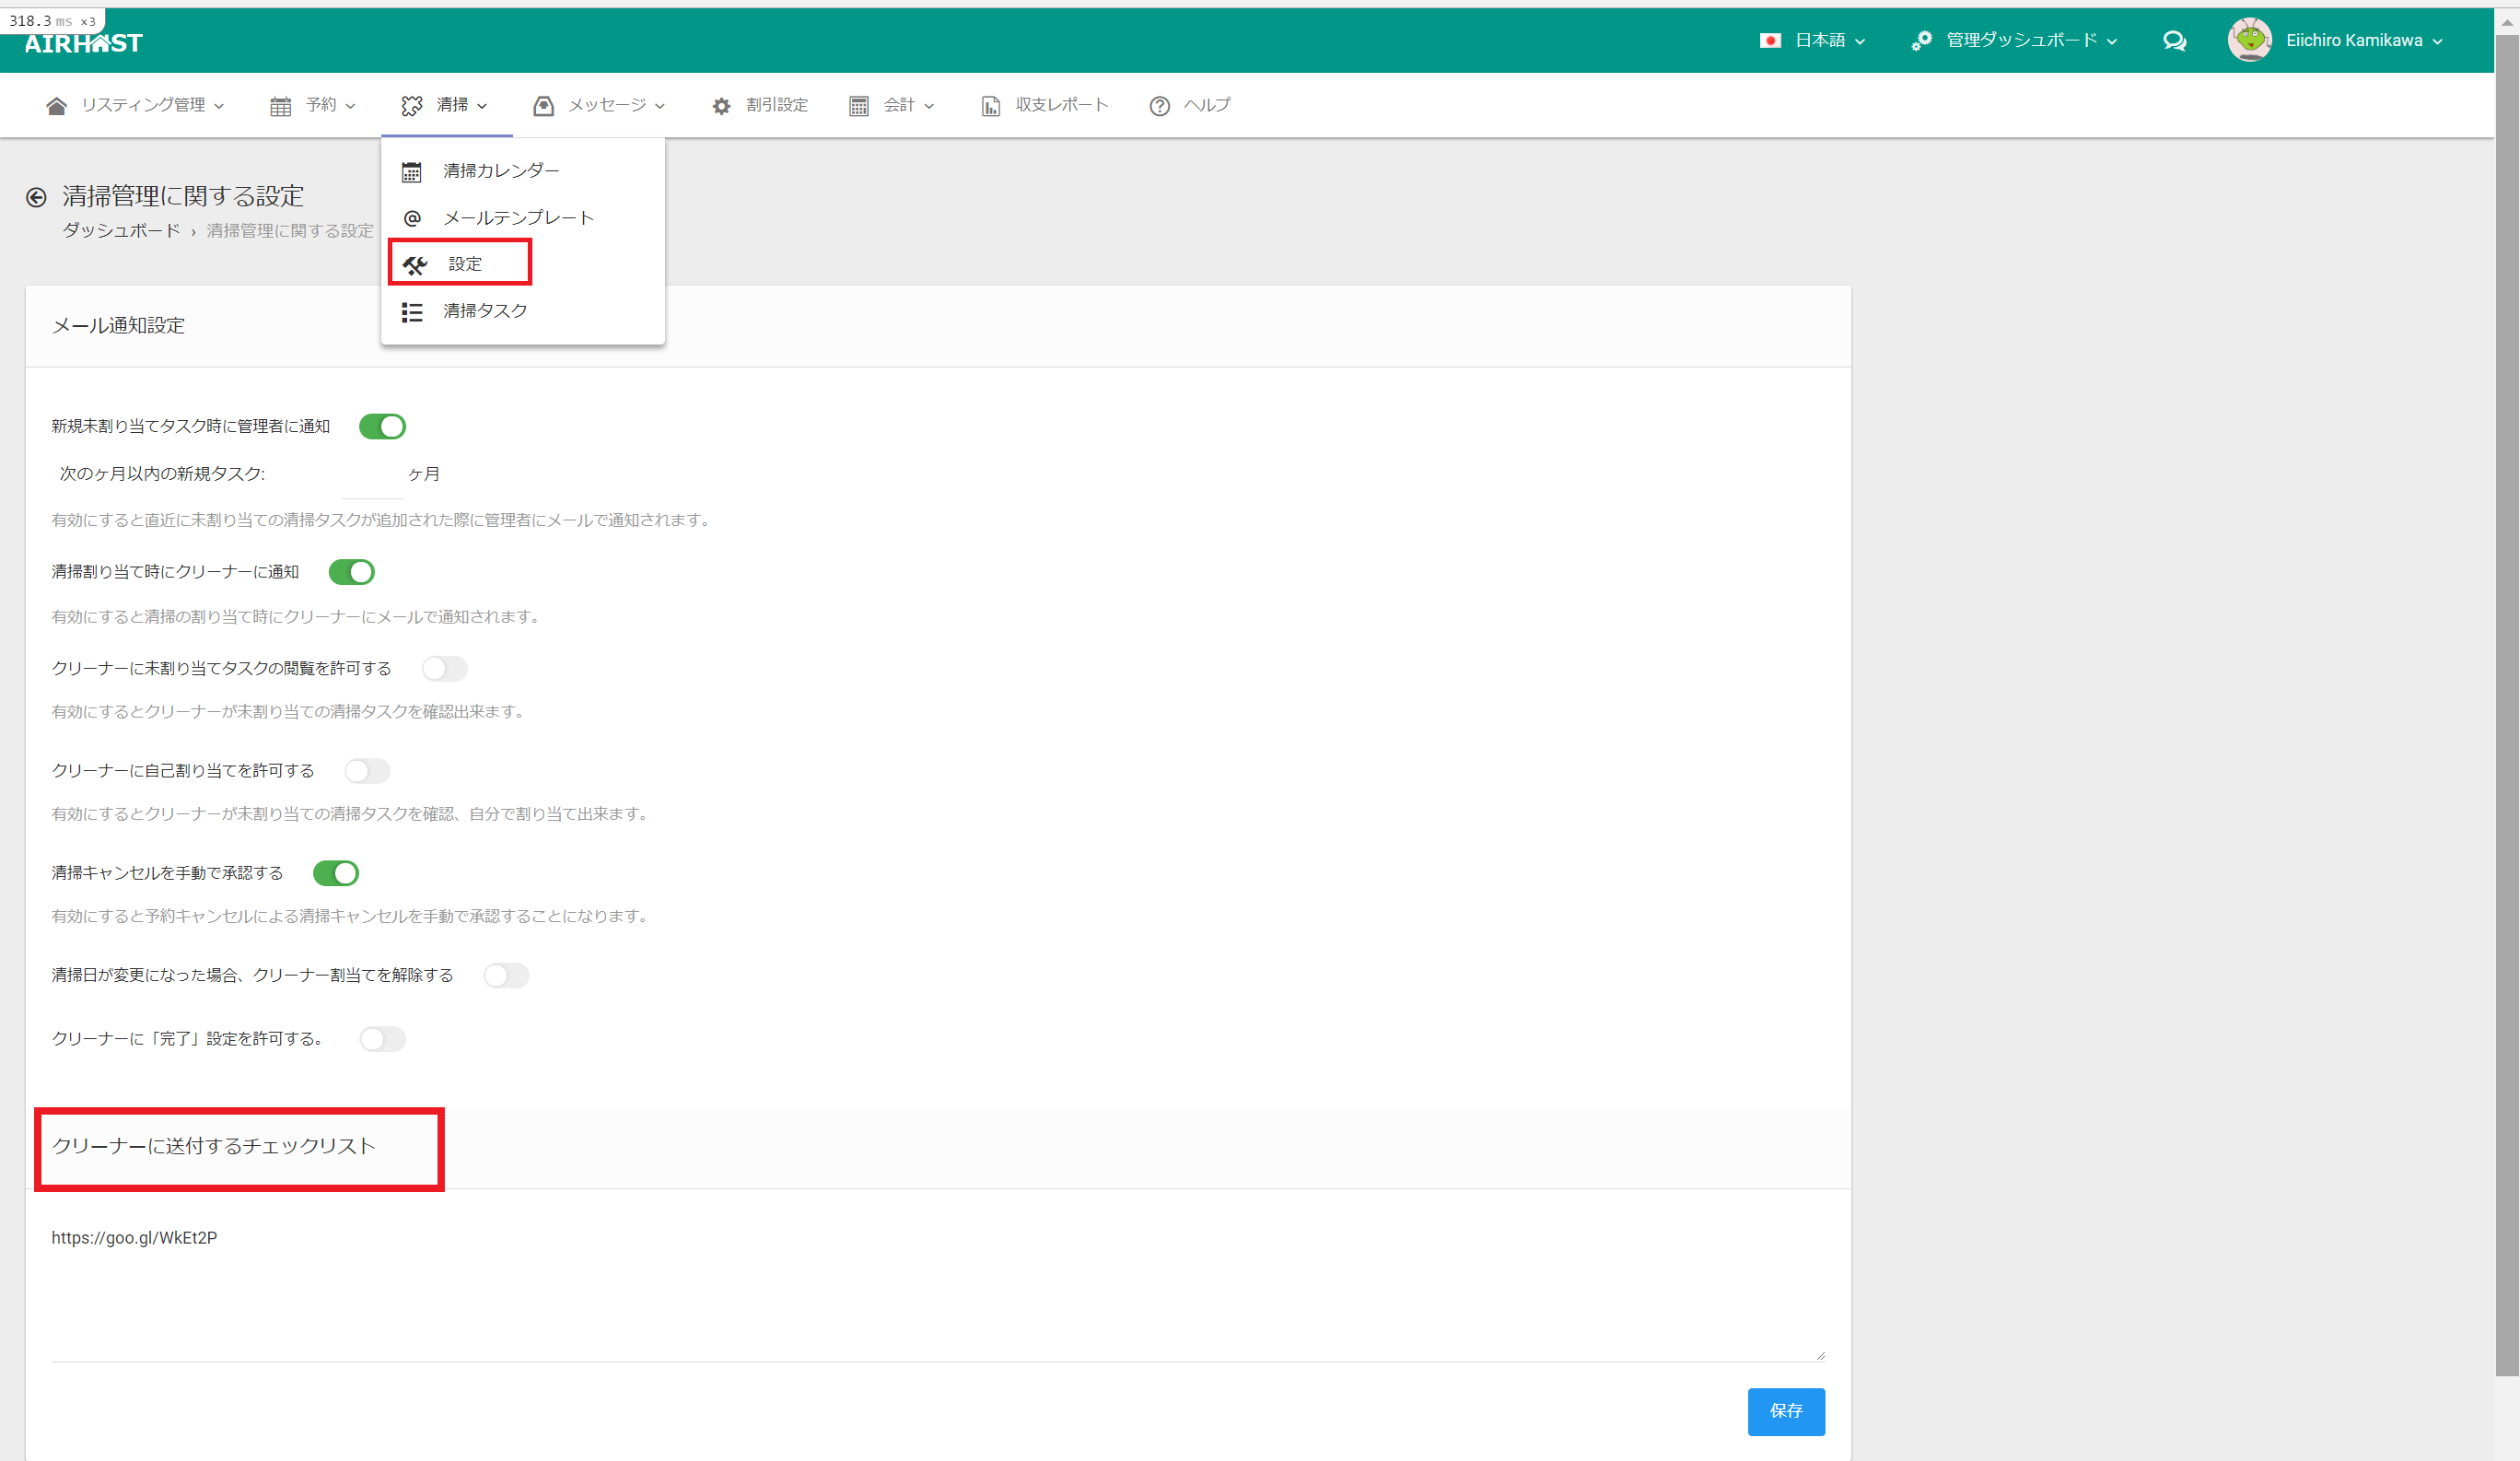Click the user avatar picture
Viewport: 2520px width, 1461px height.
click(2249, 40)
